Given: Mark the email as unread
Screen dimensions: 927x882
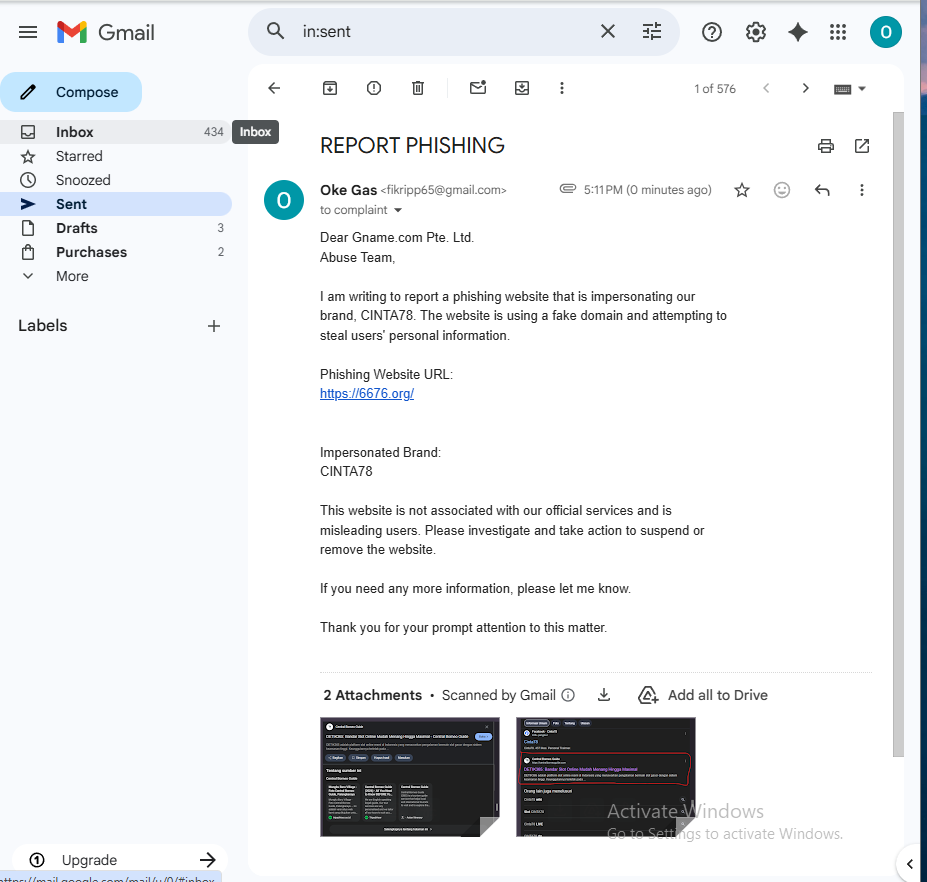Looking at the screenshot, I should pos(478,87).
